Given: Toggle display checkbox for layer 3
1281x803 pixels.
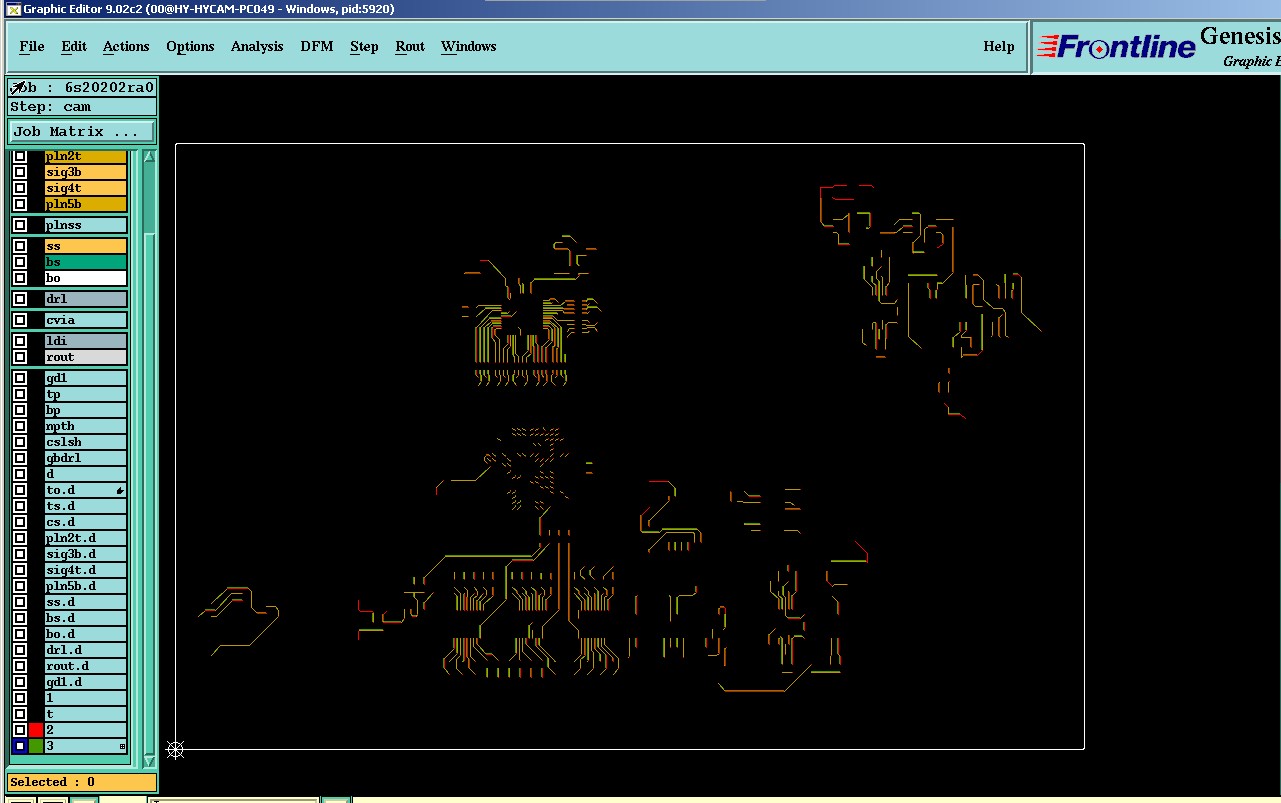Looking at the screenshot, I should coord(20,746).
